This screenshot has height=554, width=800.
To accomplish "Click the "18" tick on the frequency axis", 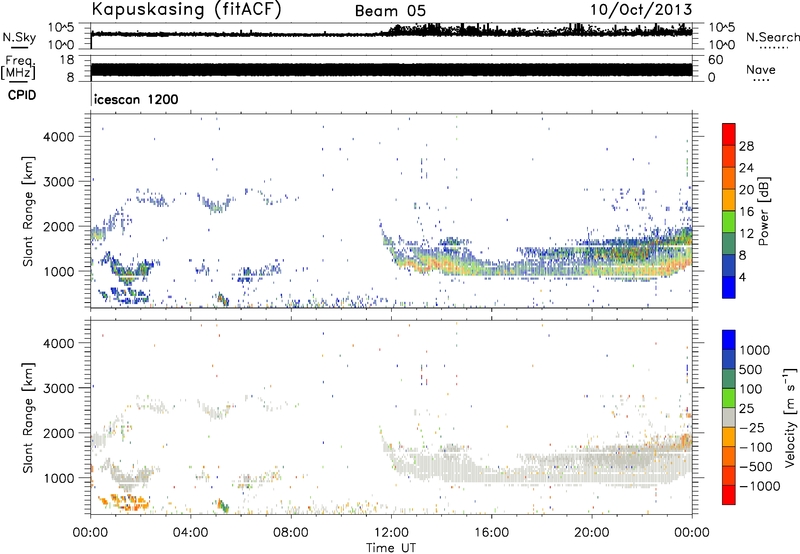I will coord(67,60).
